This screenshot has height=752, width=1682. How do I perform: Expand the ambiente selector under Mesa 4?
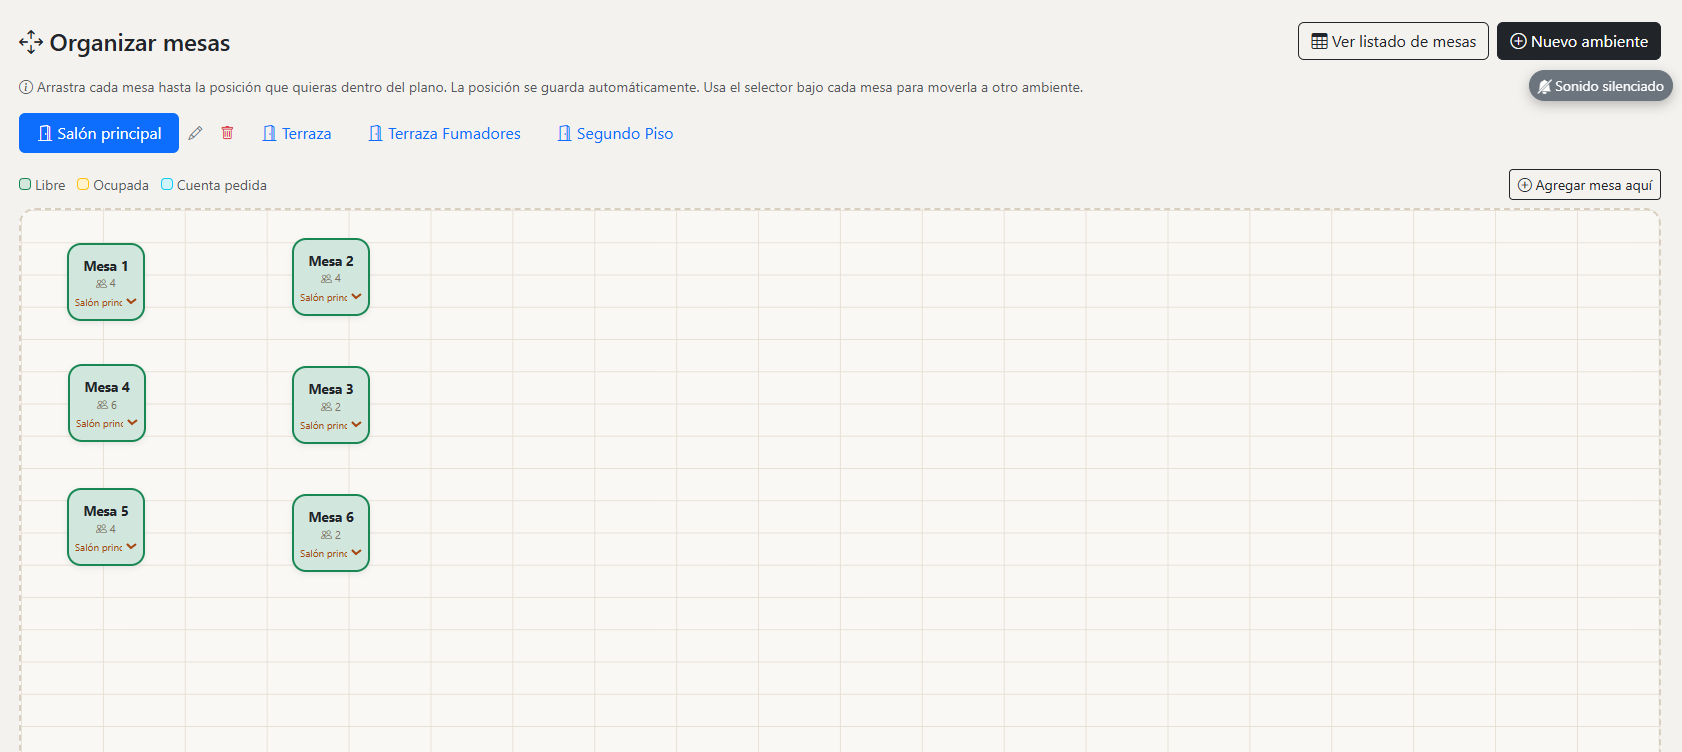click(106, 423)
